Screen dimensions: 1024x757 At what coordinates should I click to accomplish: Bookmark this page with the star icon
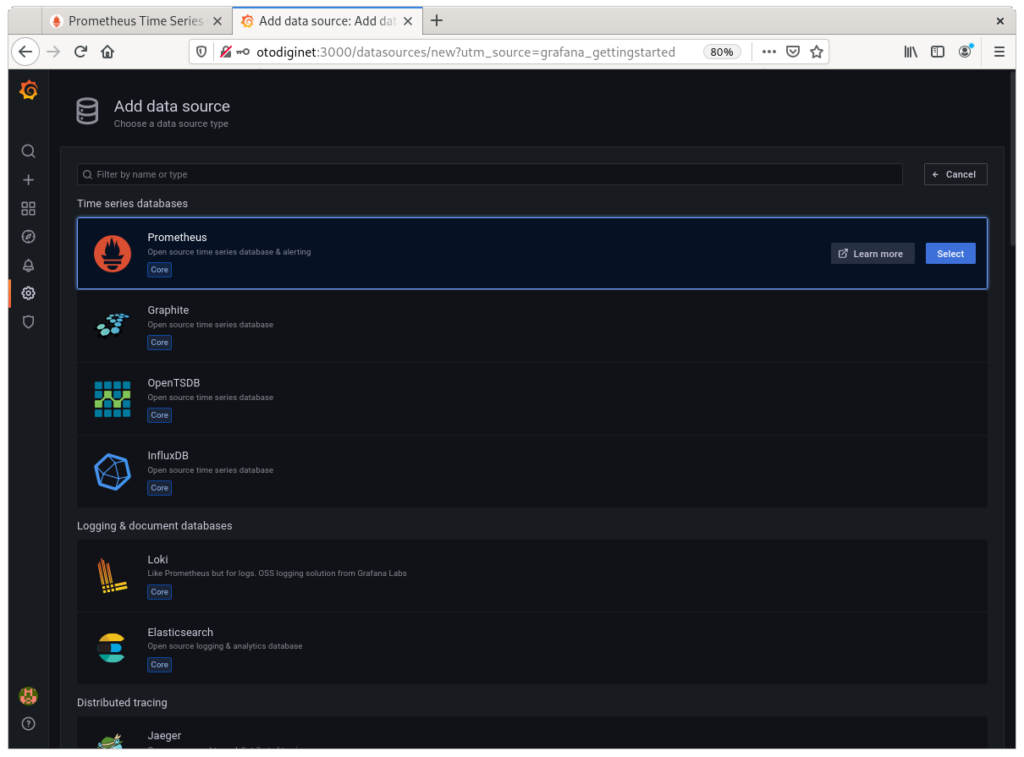816,52
